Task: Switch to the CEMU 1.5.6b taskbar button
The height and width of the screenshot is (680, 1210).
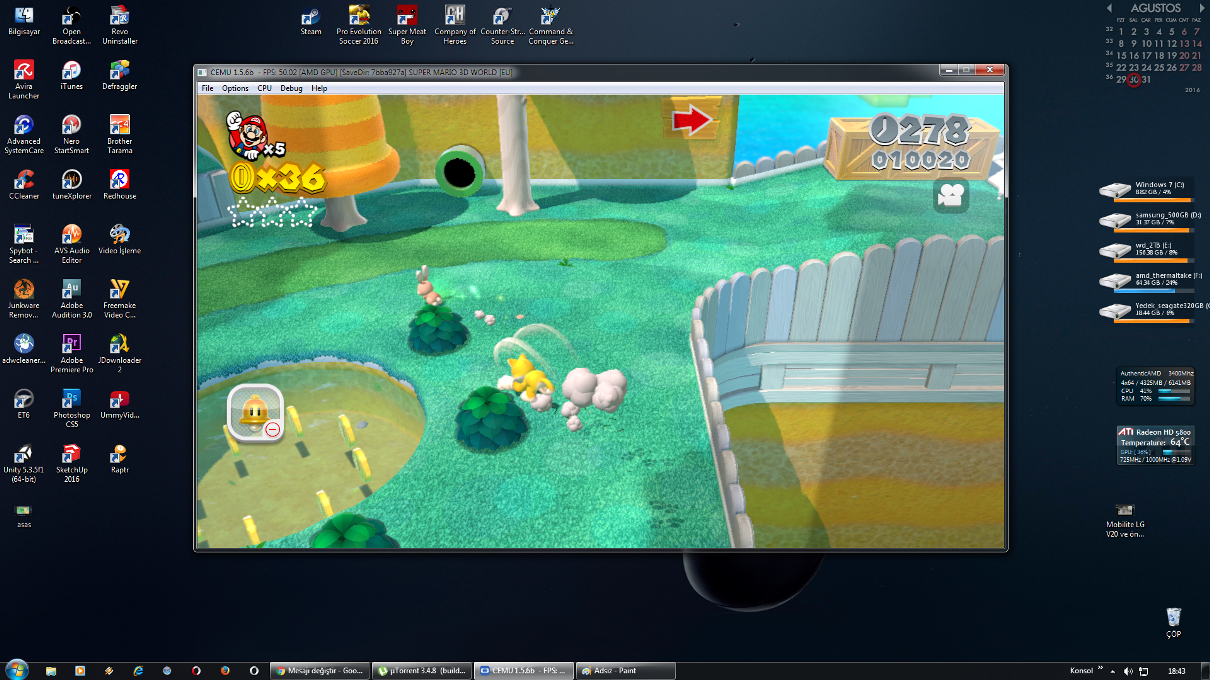Action: click(x=524, y=671)
